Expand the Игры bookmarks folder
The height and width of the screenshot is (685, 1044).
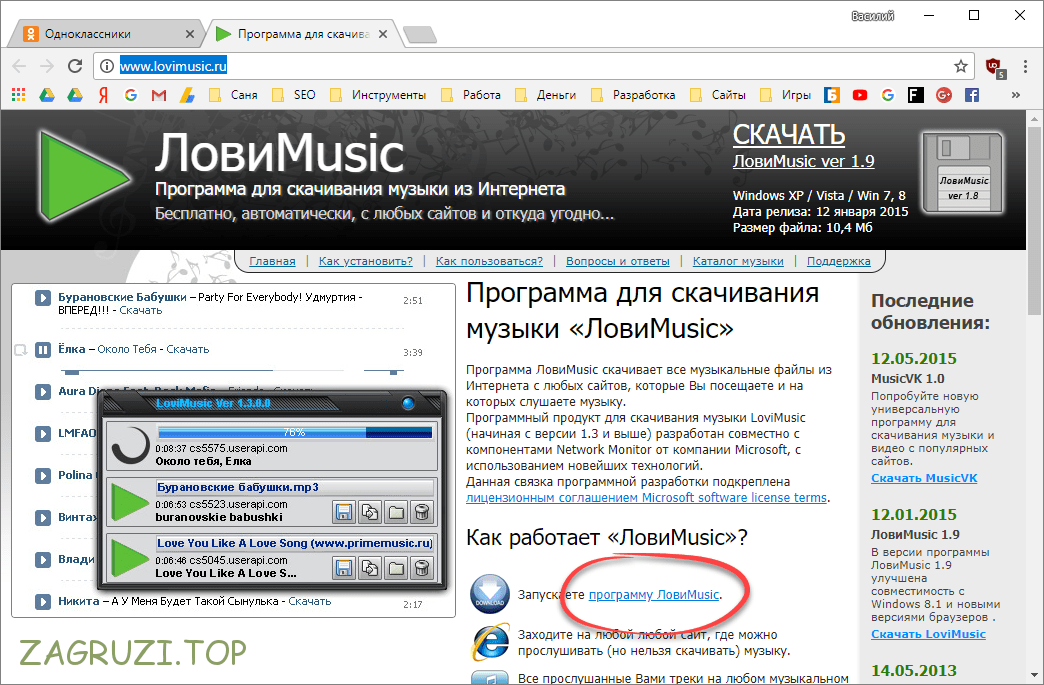click(786, 95)
